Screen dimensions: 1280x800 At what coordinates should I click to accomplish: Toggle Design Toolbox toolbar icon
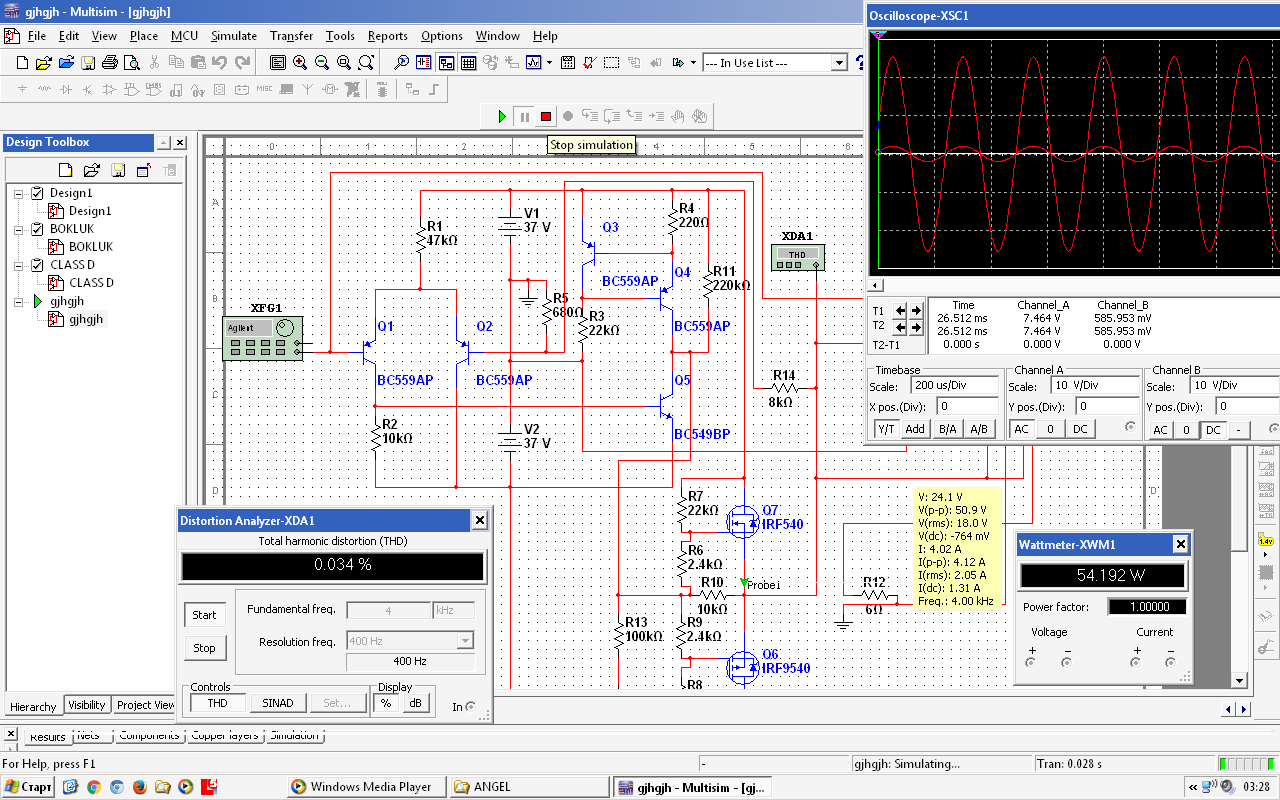tap(445, 62)
